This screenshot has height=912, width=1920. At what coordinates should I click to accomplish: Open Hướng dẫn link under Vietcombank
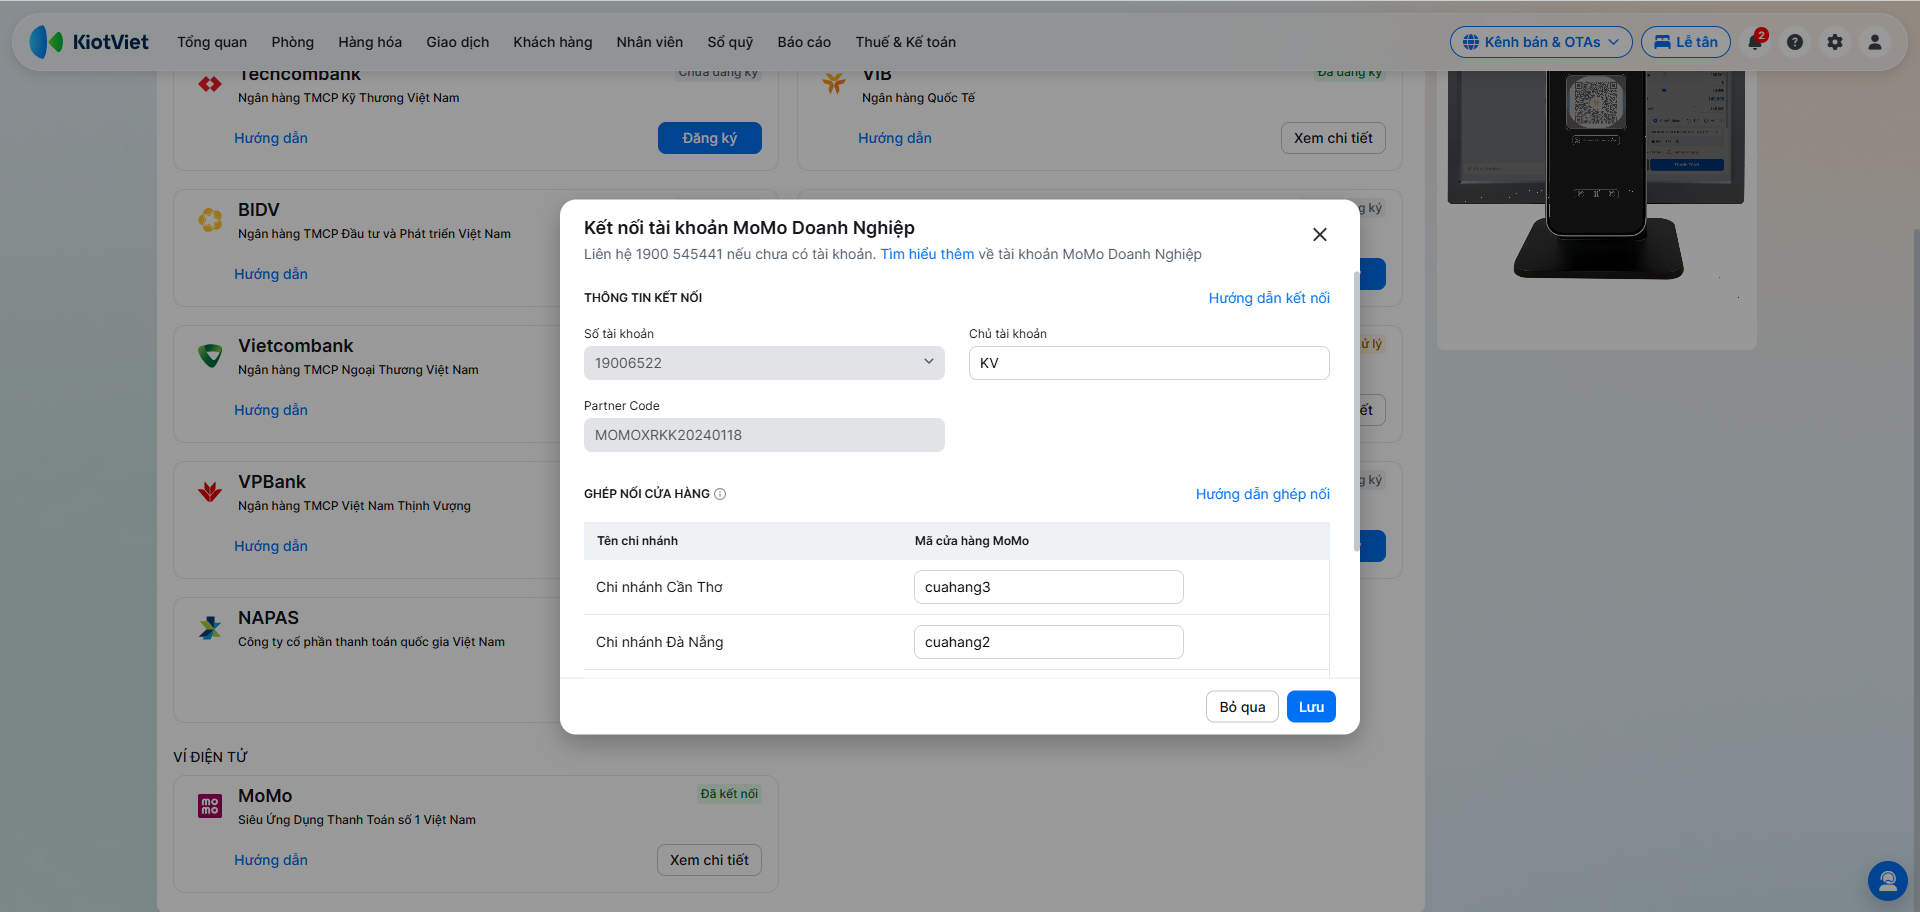[271, 410]
